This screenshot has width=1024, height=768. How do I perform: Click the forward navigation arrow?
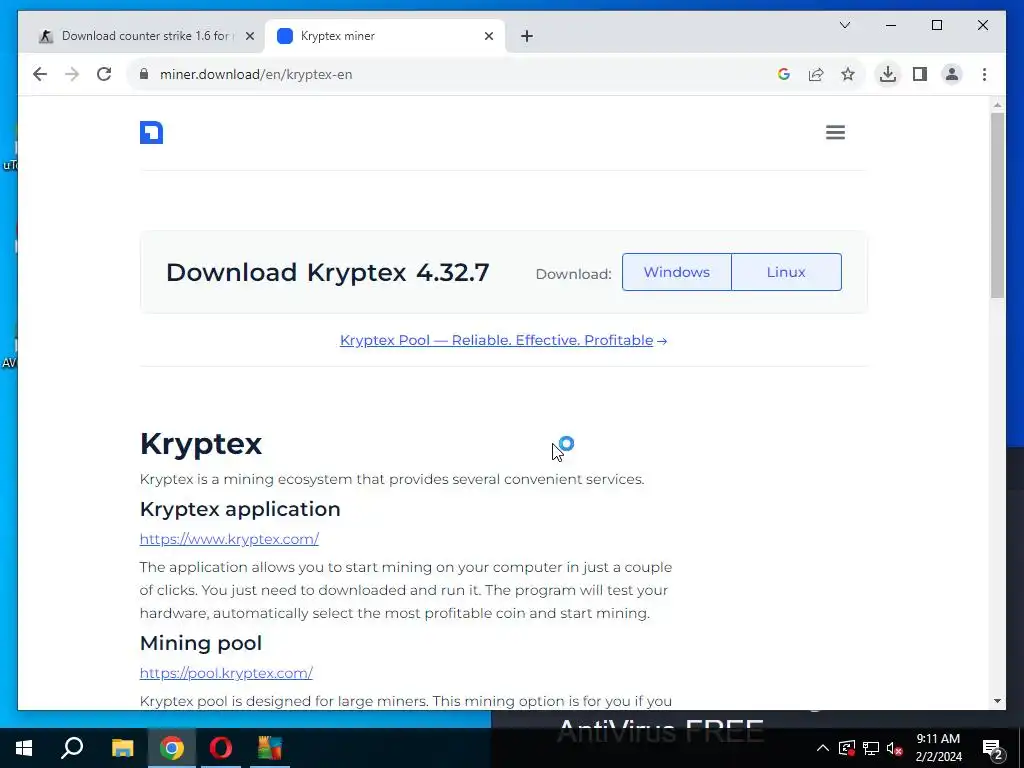(x=72, y=74)
